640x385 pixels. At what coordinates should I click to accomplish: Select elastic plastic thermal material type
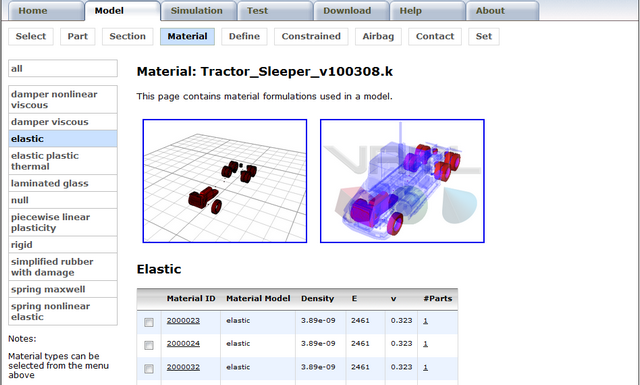(63, 161)
